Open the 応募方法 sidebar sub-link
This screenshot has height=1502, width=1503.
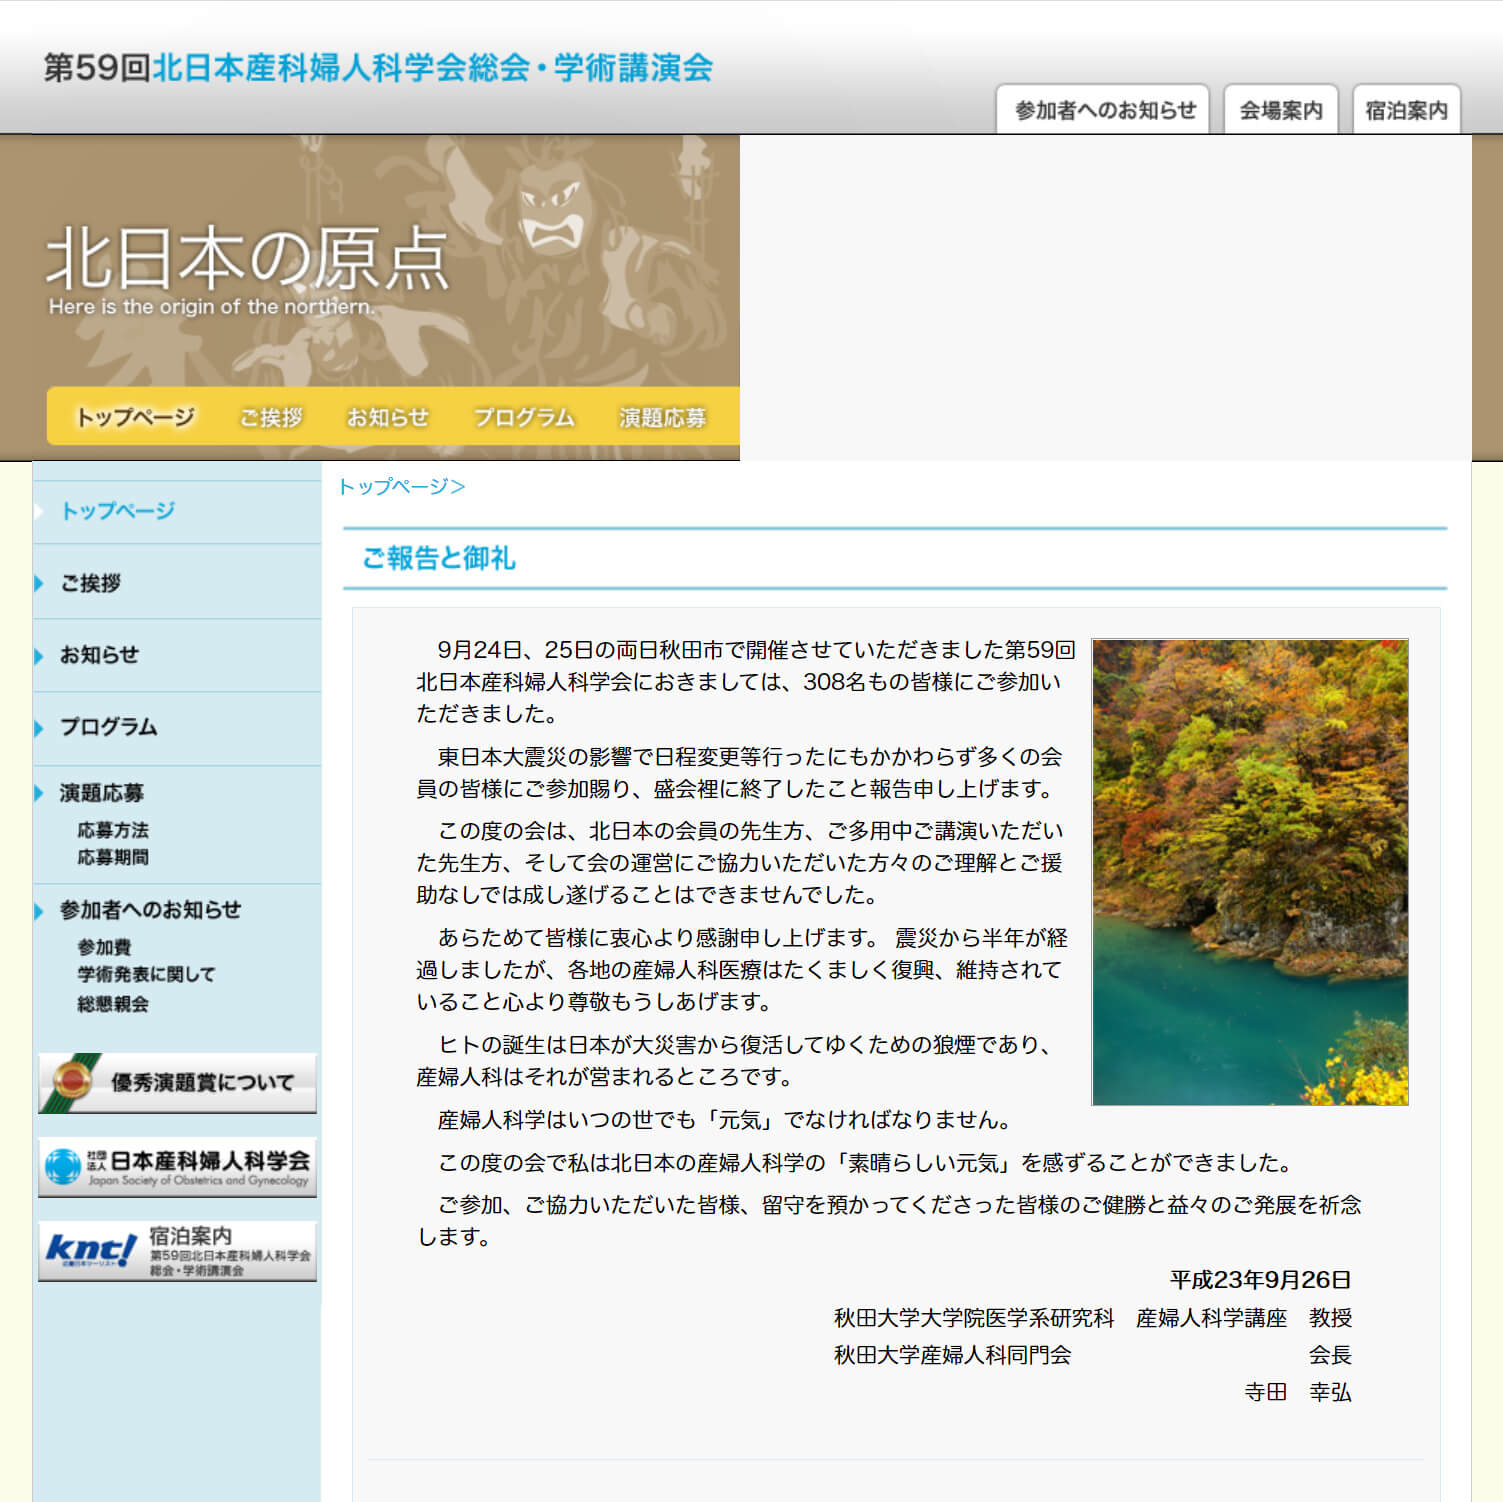113,830
